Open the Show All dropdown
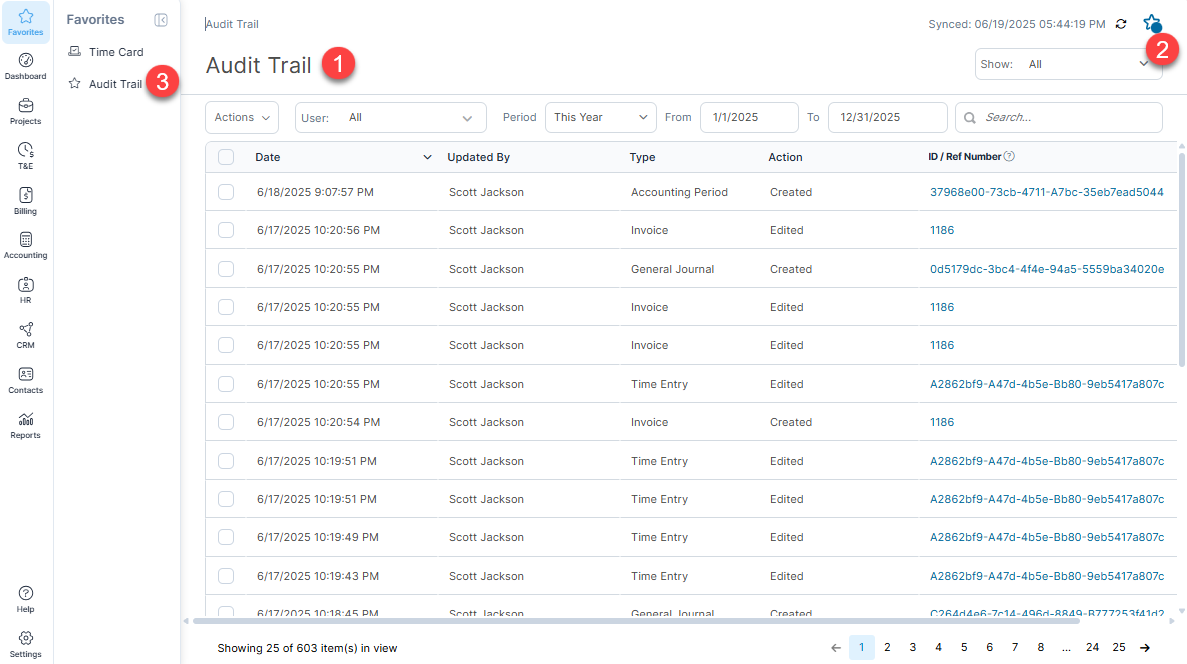Screen dimensions: 1187x664 (1067, 64)
